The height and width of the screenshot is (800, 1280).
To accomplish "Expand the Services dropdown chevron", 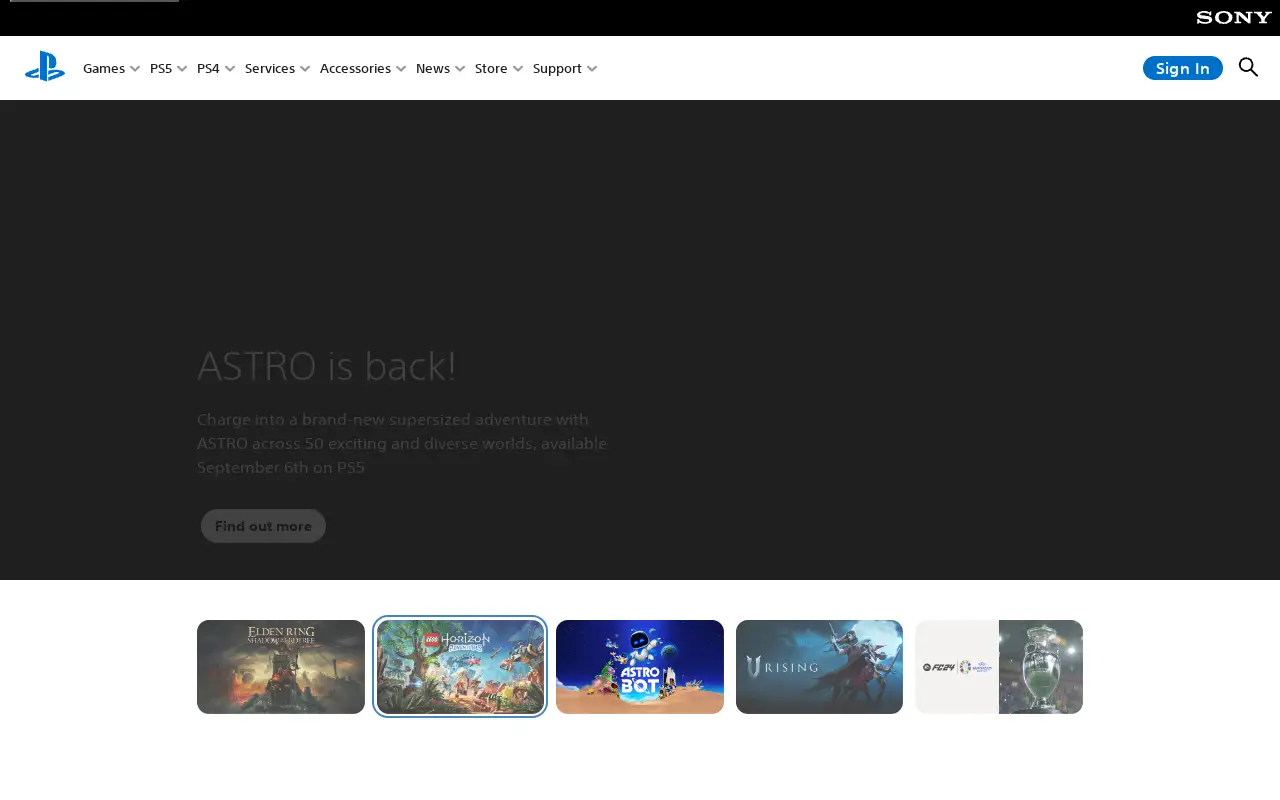I will [305, 68].
